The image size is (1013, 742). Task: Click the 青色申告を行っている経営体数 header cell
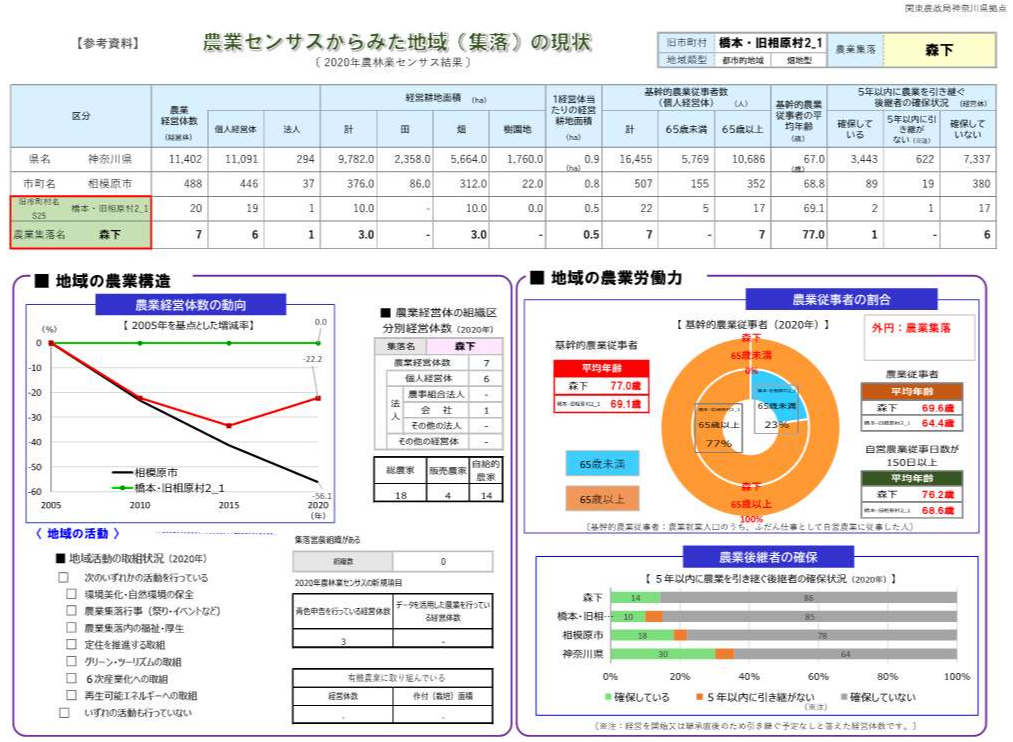tap(343, 611)
